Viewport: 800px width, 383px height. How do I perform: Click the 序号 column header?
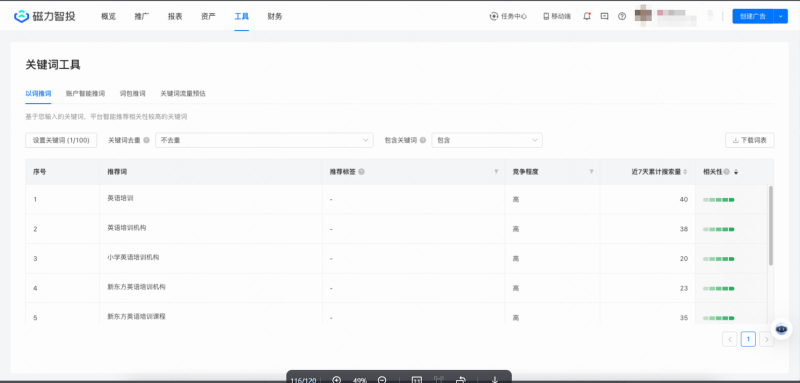(x=39, y=172)
